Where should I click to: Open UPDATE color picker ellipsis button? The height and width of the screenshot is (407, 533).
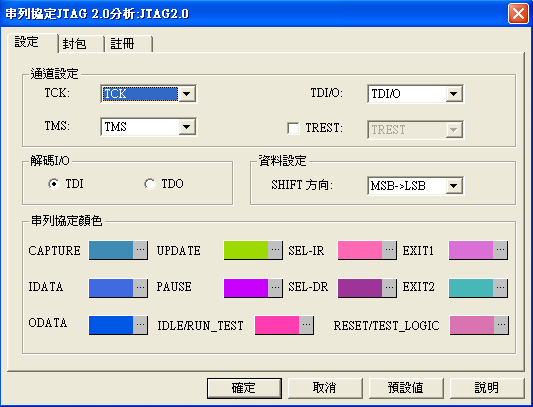(x=275, y=250)
